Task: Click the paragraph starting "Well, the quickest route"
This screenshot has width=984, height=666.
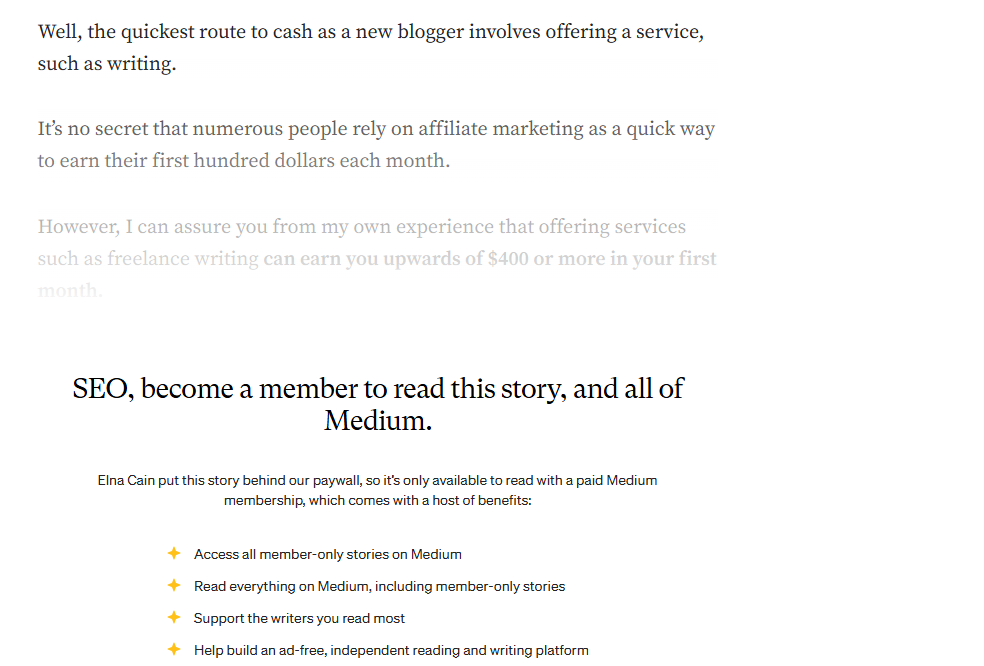Action: coord(370,32)
